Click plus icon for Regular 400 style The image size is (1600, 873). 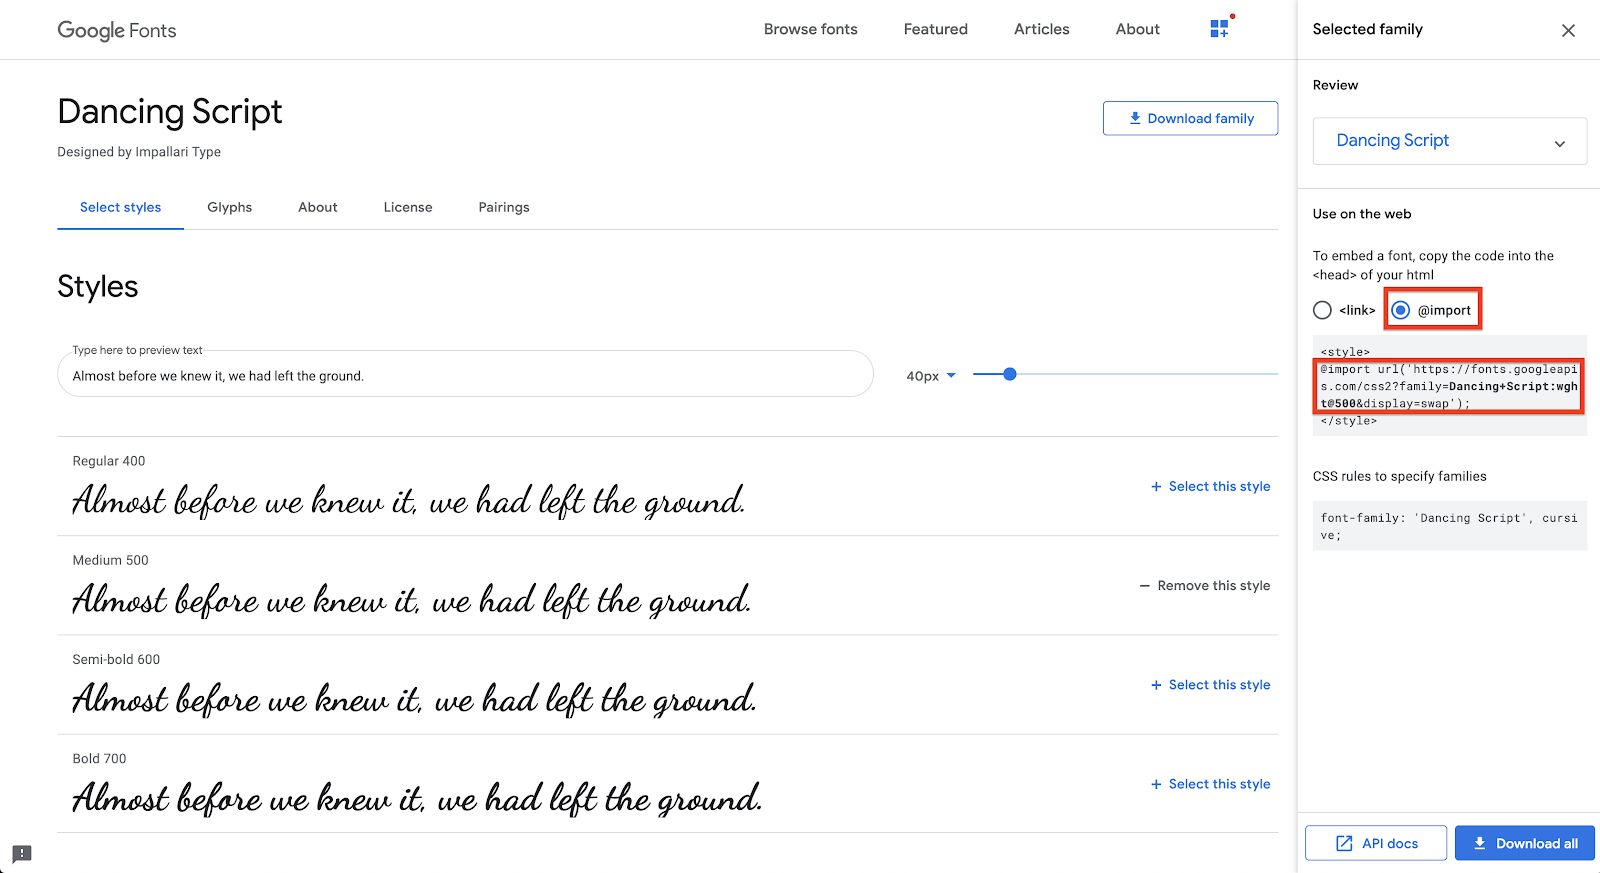pos(1156,487)
